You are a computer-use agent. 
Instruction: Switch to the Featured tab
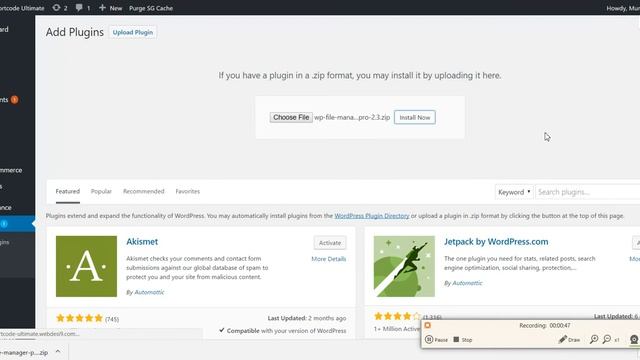[x=68, y=191]
